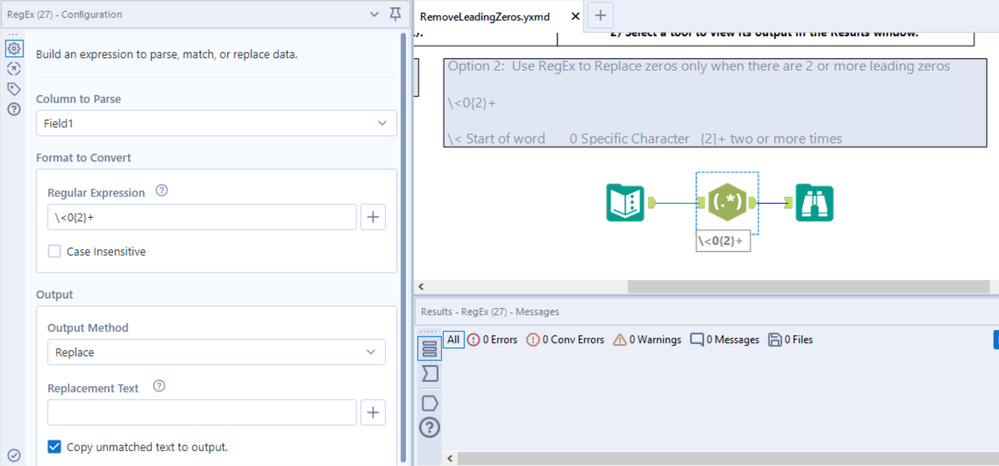The image size is (999, 466).
Task: Open the Results window help icon
Action: pyautogui.click(x=430, y=427)
